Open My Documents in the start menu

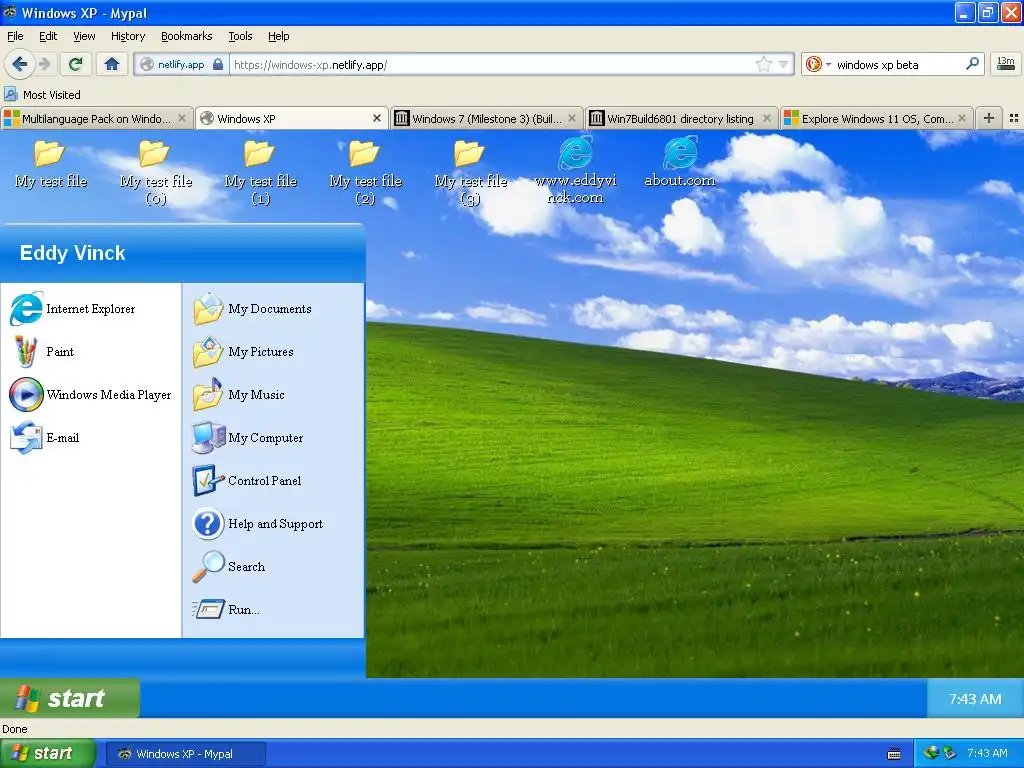tap(252, 309)
